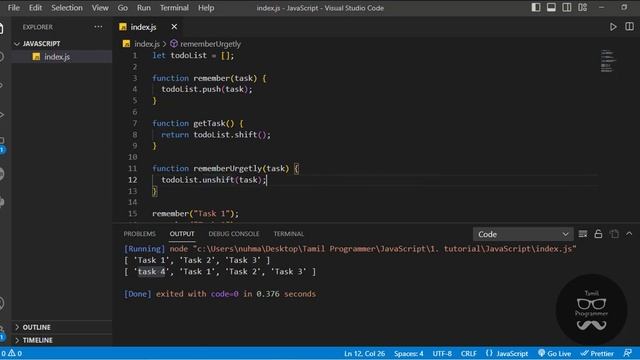Screen dimensions: 640x360
Task: Open customize layout icon
Action: [582, 7]
